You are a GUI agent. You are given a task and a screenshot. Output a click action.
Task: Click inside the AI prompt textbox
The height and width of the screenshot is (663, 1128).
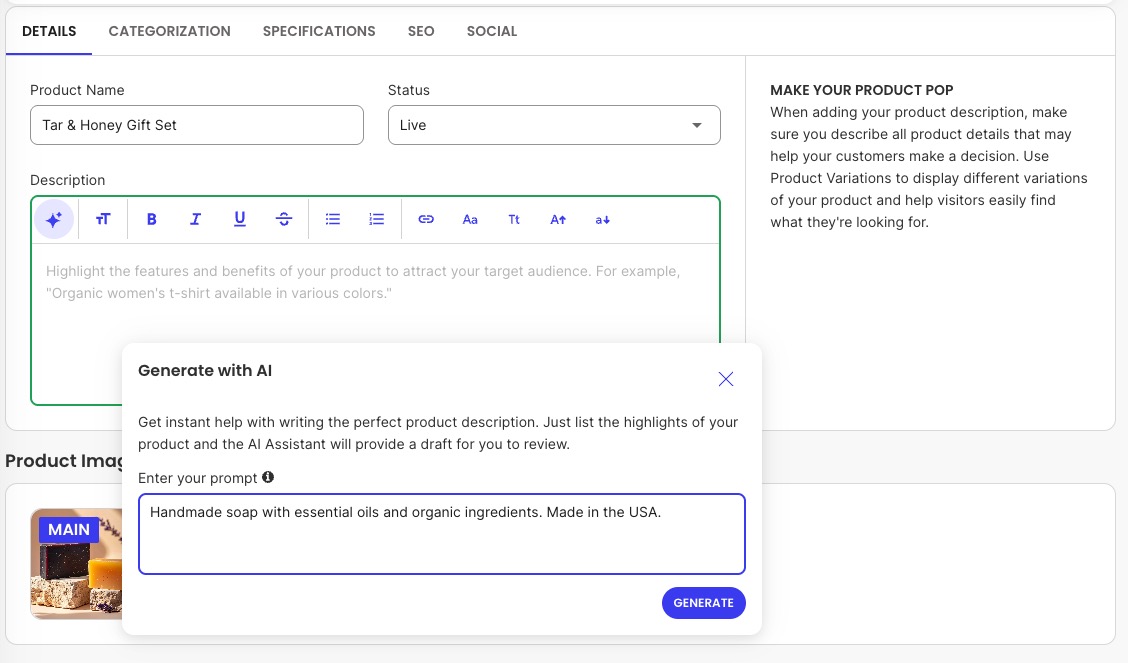coord(442,534)
